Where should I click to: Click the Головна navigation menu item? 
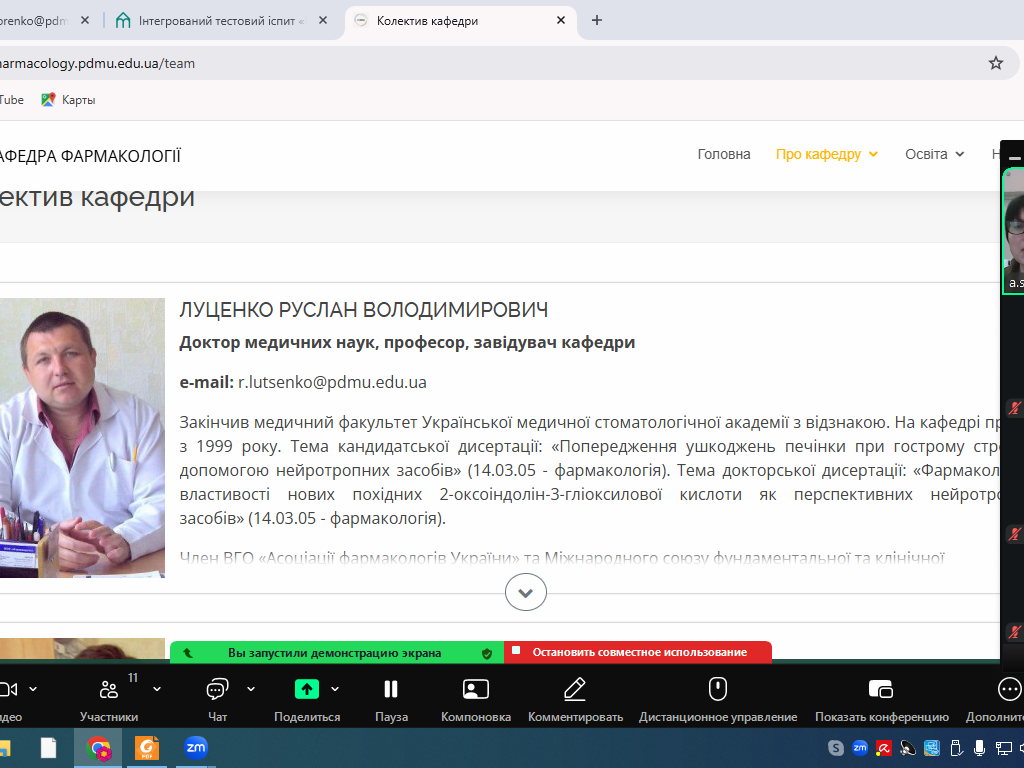(x=723, y=155)
